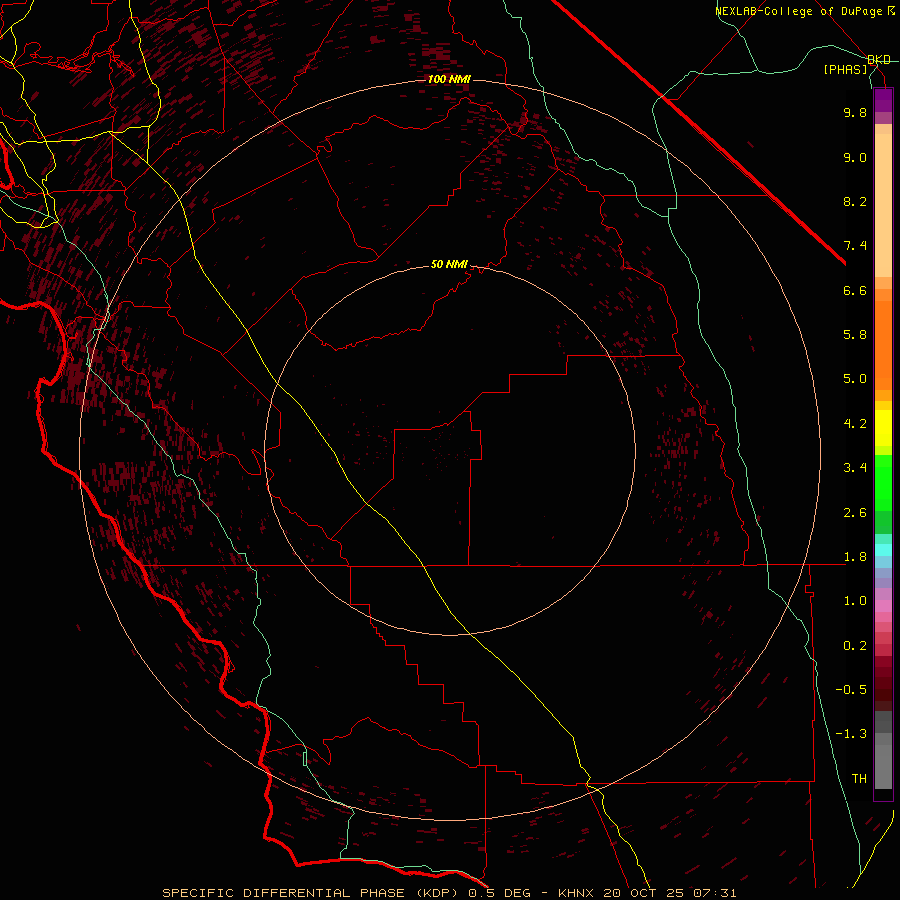This screenshot has width=900, height=900.
Task: Select the 5.8 legend value
Action: pos(855,335)
